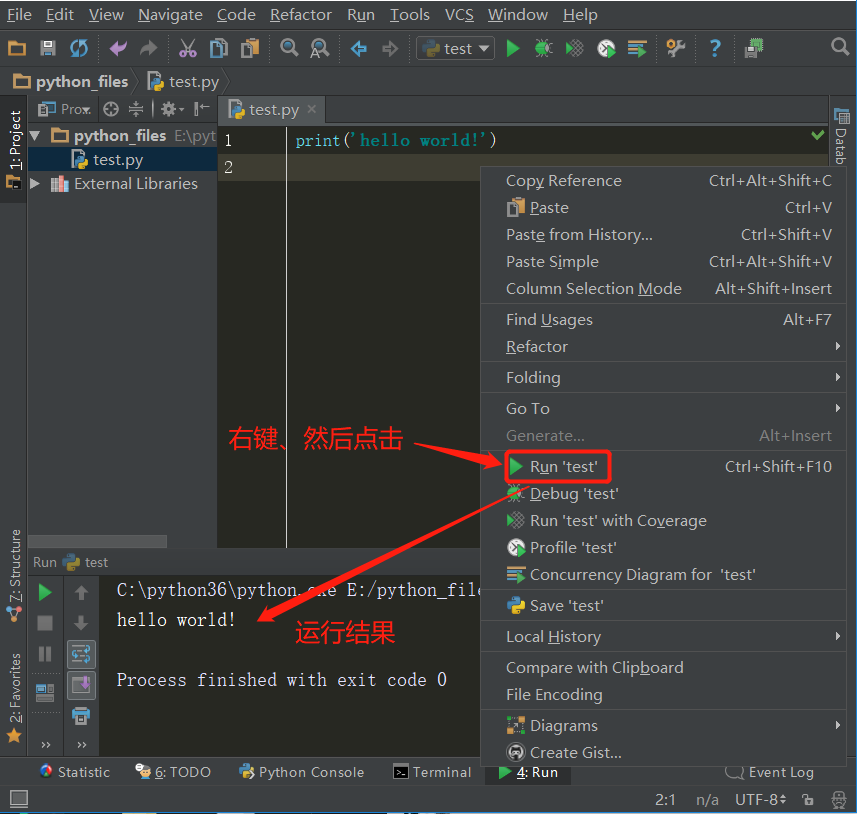Image resolution: width=857 pixels, height=814 pixels.
Task: Expand the External Libraries tree node
Action: click(x=36, y=184)
